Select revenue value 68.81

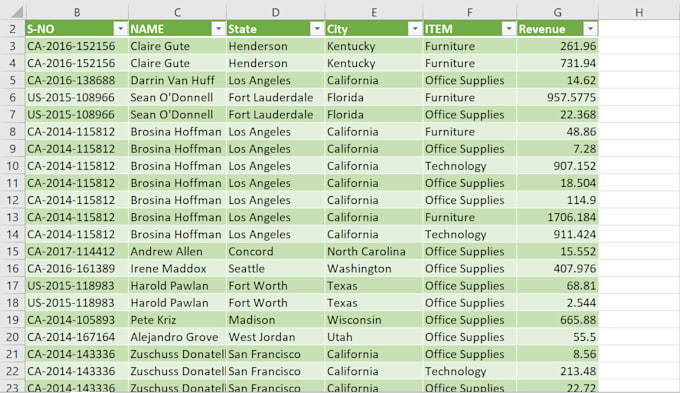click(x=558, y=285)
